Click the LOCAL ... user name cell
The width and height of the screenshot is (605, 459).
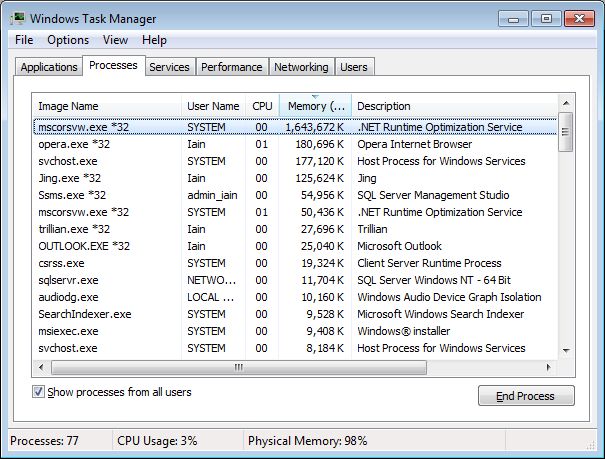tap(211, 297)
